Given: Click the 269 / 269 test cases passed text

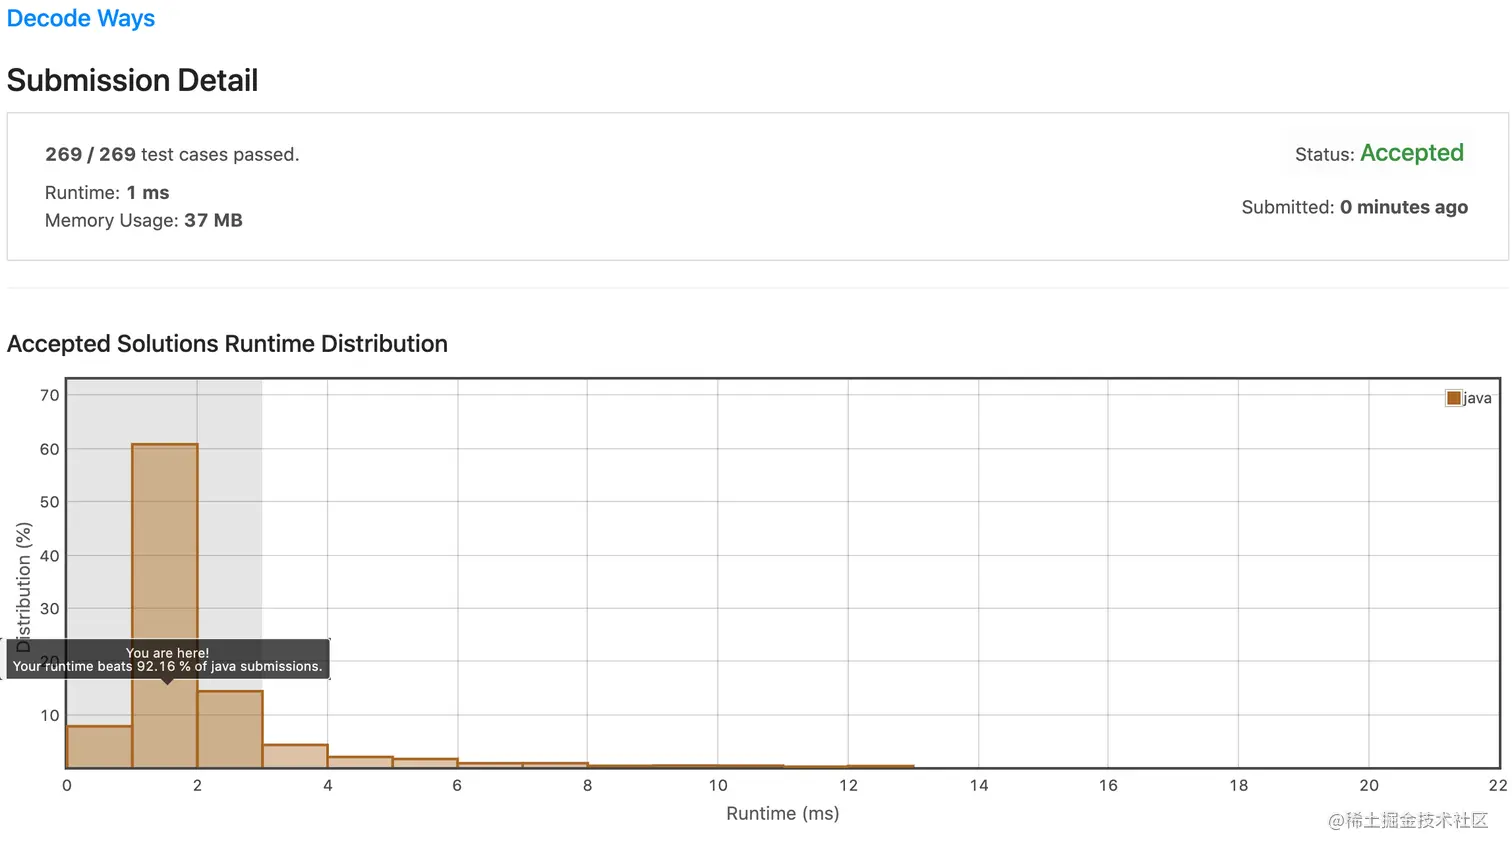Looking at the screenshot, I should [172, 154].
